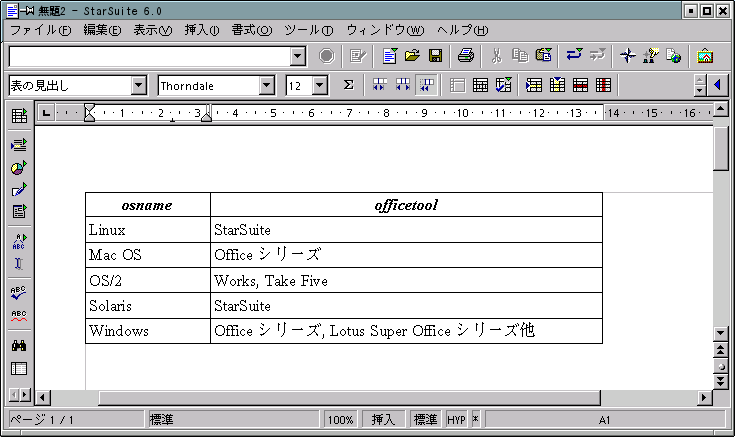The width and height of the screenshot is (735, 437).
Task: Insert a column with the table toolbar icon
Action: pyautogui.click(x=557, y=85)
